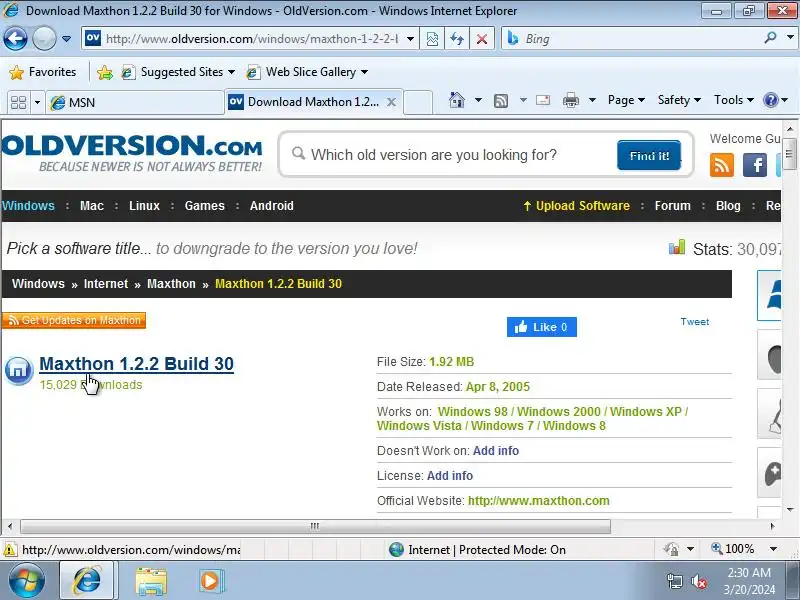
Task: Click the Maxthon round blue icon
Action: click(19, 370)
